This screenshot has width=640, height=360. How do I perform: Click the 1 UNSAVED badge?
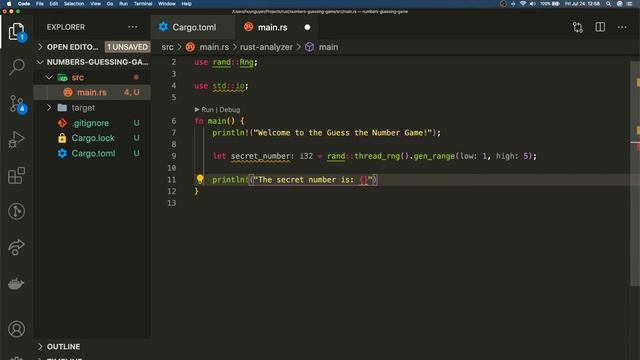pos(127,47)
